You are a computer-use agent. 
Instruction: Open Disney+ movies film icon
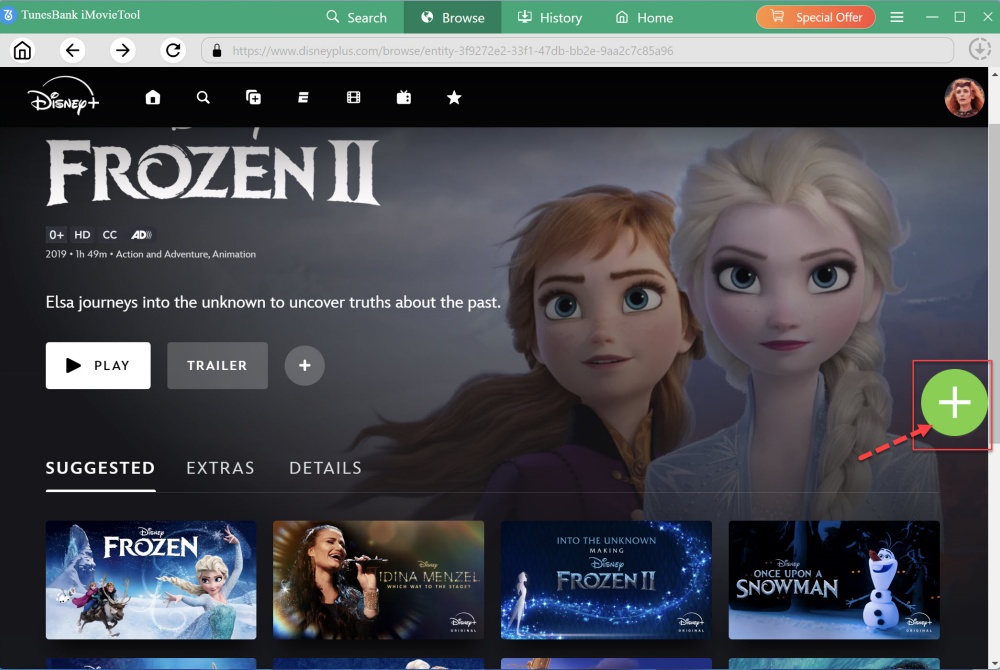pos(353,97)
